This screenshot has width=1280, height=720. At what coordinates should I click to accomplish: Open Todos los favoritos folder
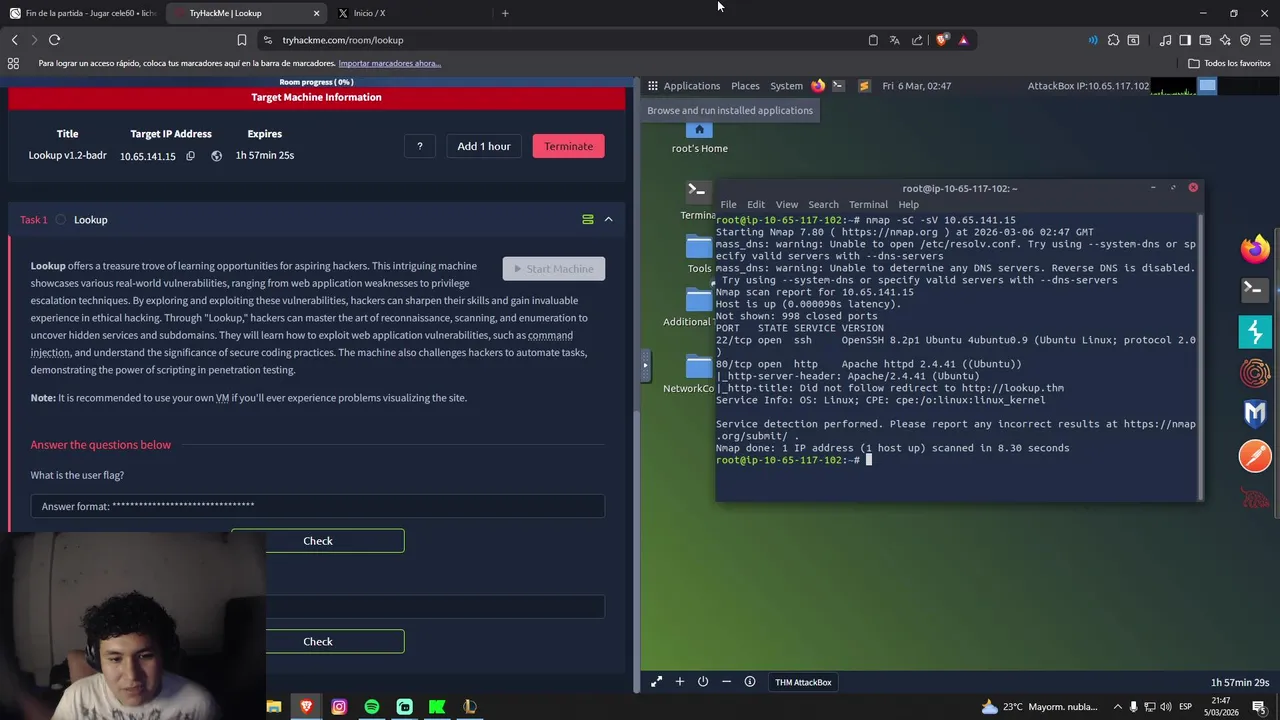click(1229, 63)
